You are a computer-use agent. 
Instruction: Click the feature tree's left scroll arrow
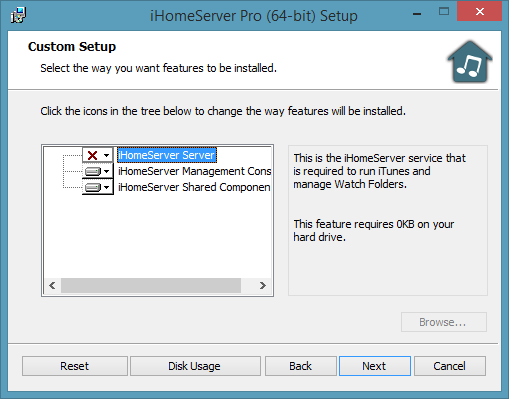pyautogui.click(x=52, y=286)
